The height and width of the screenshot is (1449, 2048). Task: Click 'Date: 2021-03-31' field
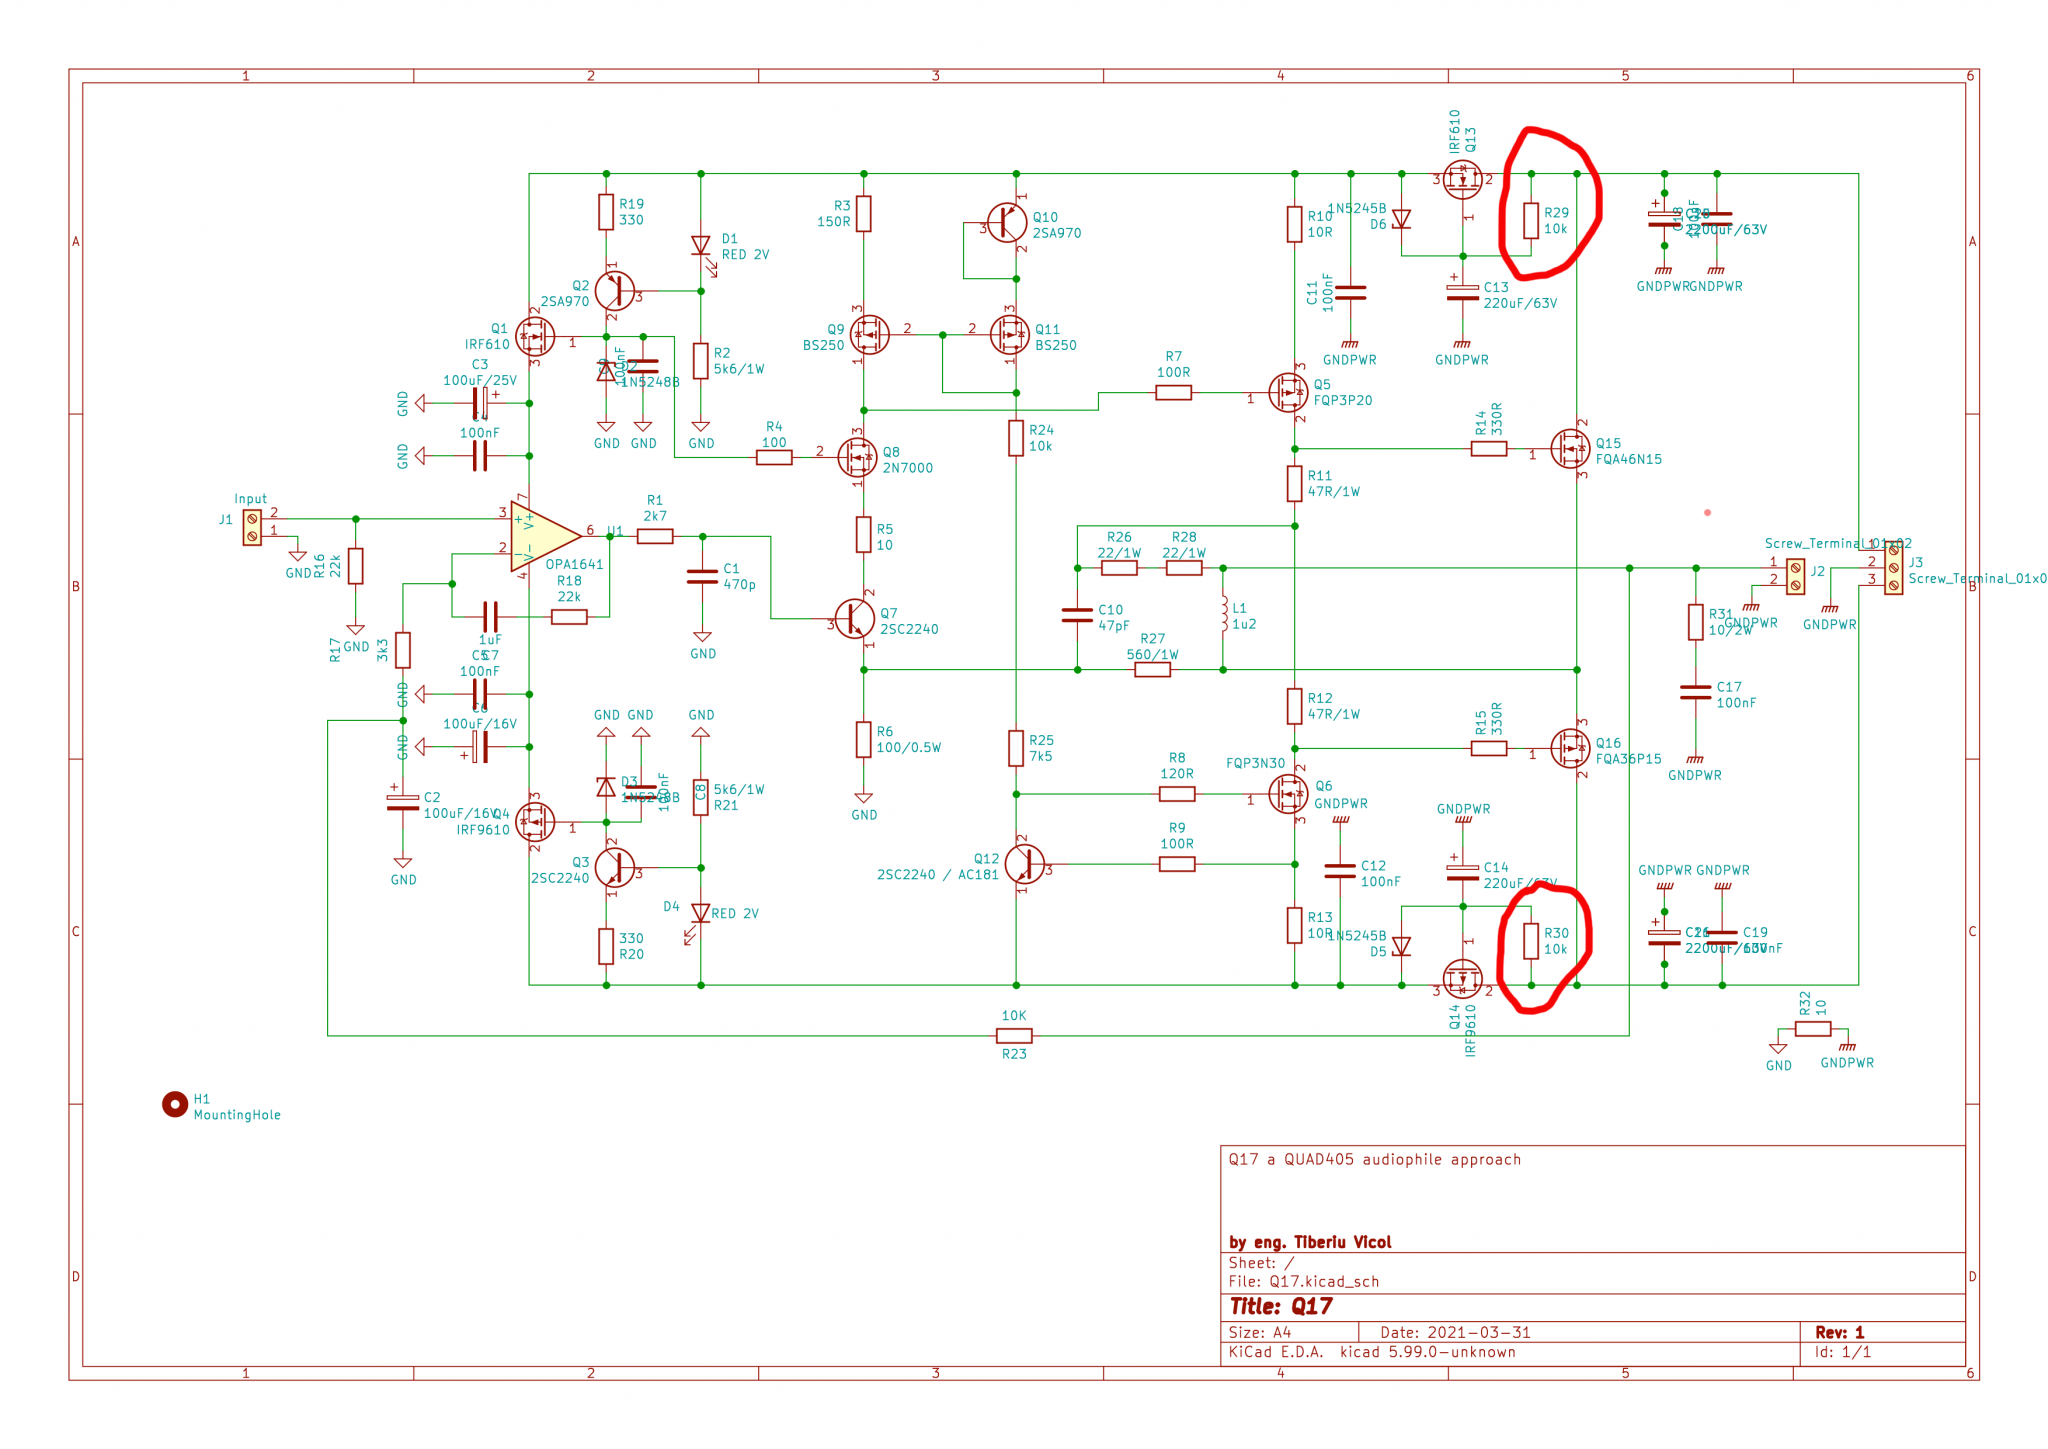tap(1456, 1332)
